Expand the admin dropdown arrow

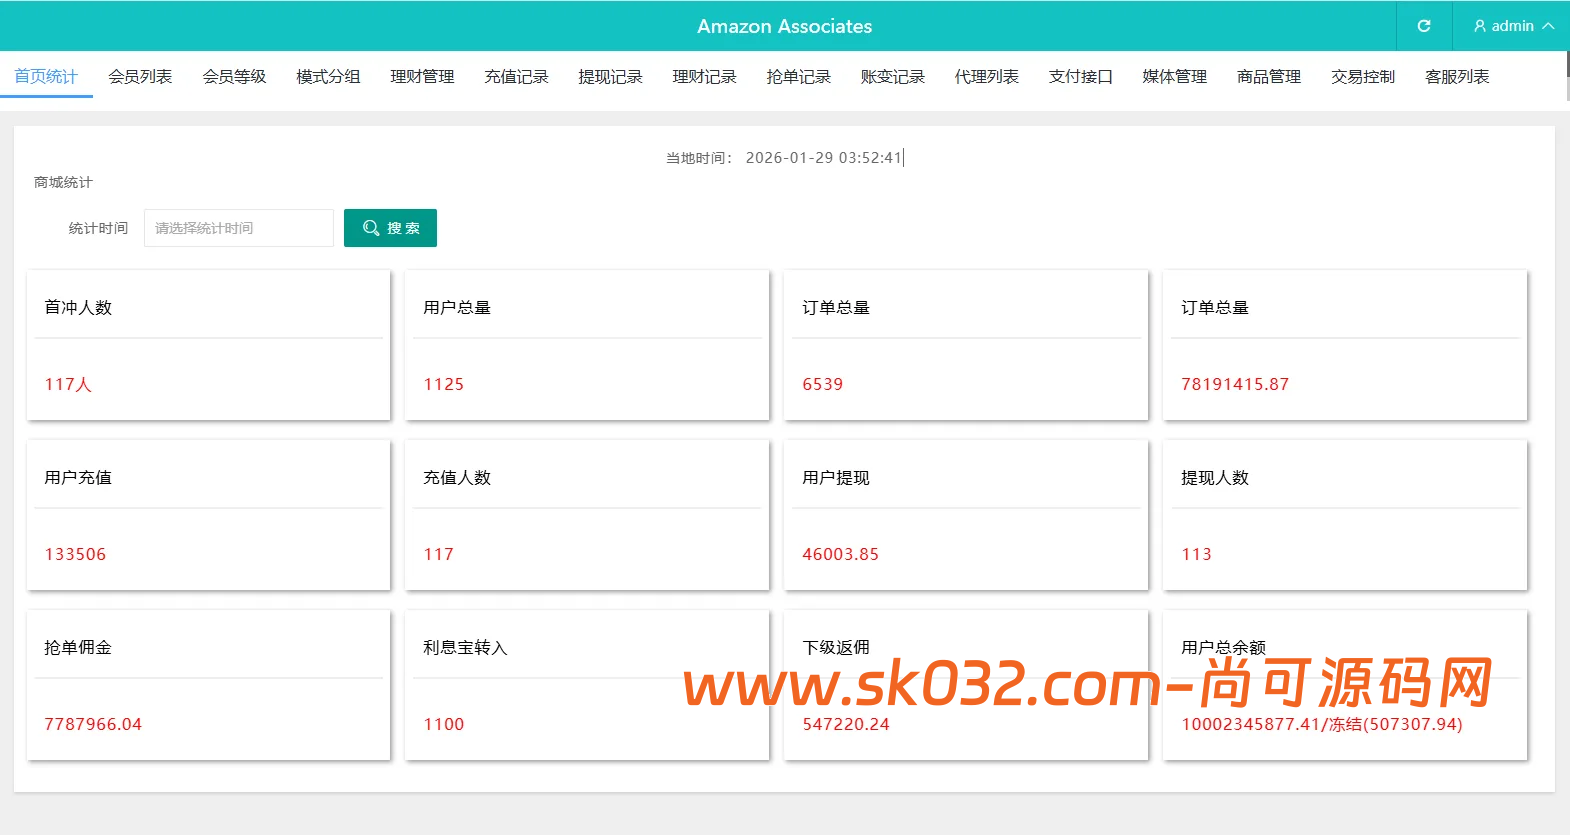tap(1548, 26)
